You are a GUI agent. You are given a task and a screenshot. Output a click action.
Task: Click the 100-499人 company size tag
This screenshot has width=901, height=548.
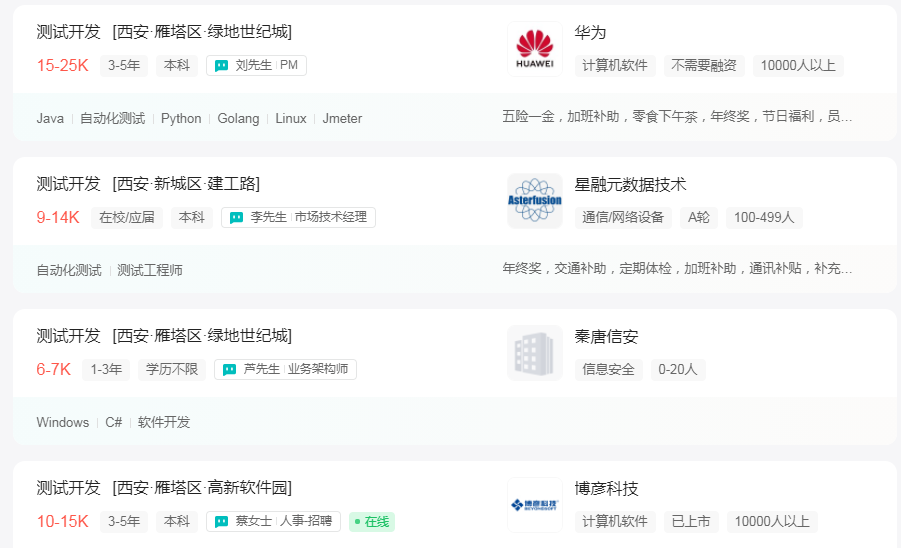coord(764,217)
